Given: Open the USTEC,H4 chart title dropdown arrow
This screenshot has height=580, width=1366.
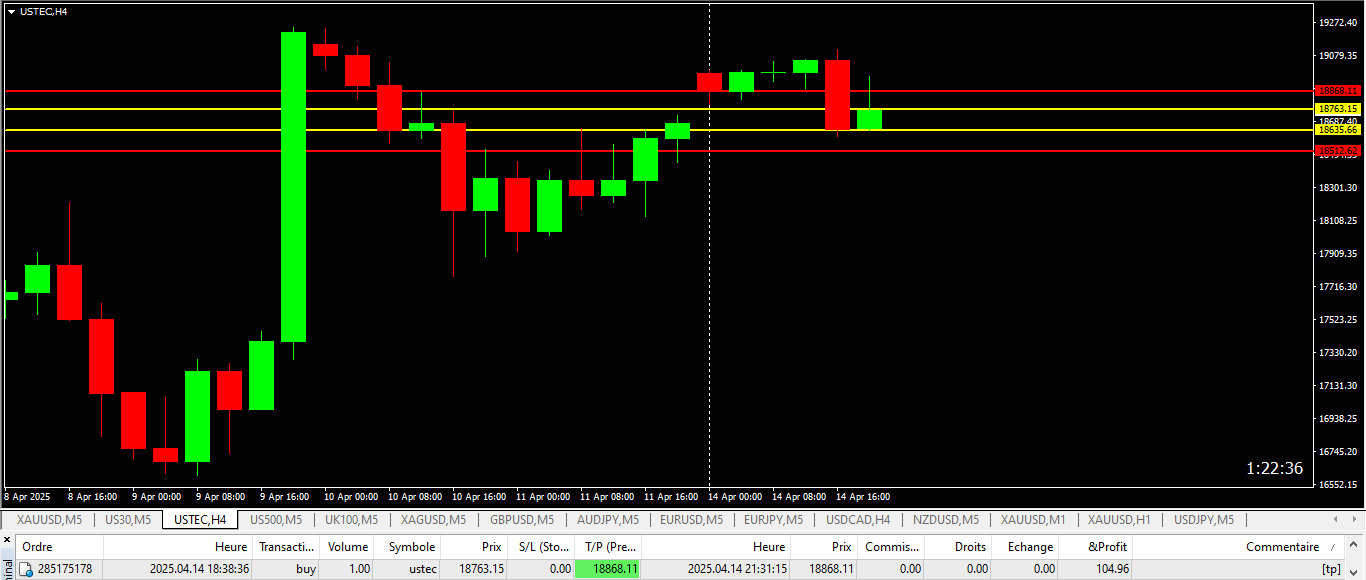Looking at the screenshot, I should pos(11,11).
